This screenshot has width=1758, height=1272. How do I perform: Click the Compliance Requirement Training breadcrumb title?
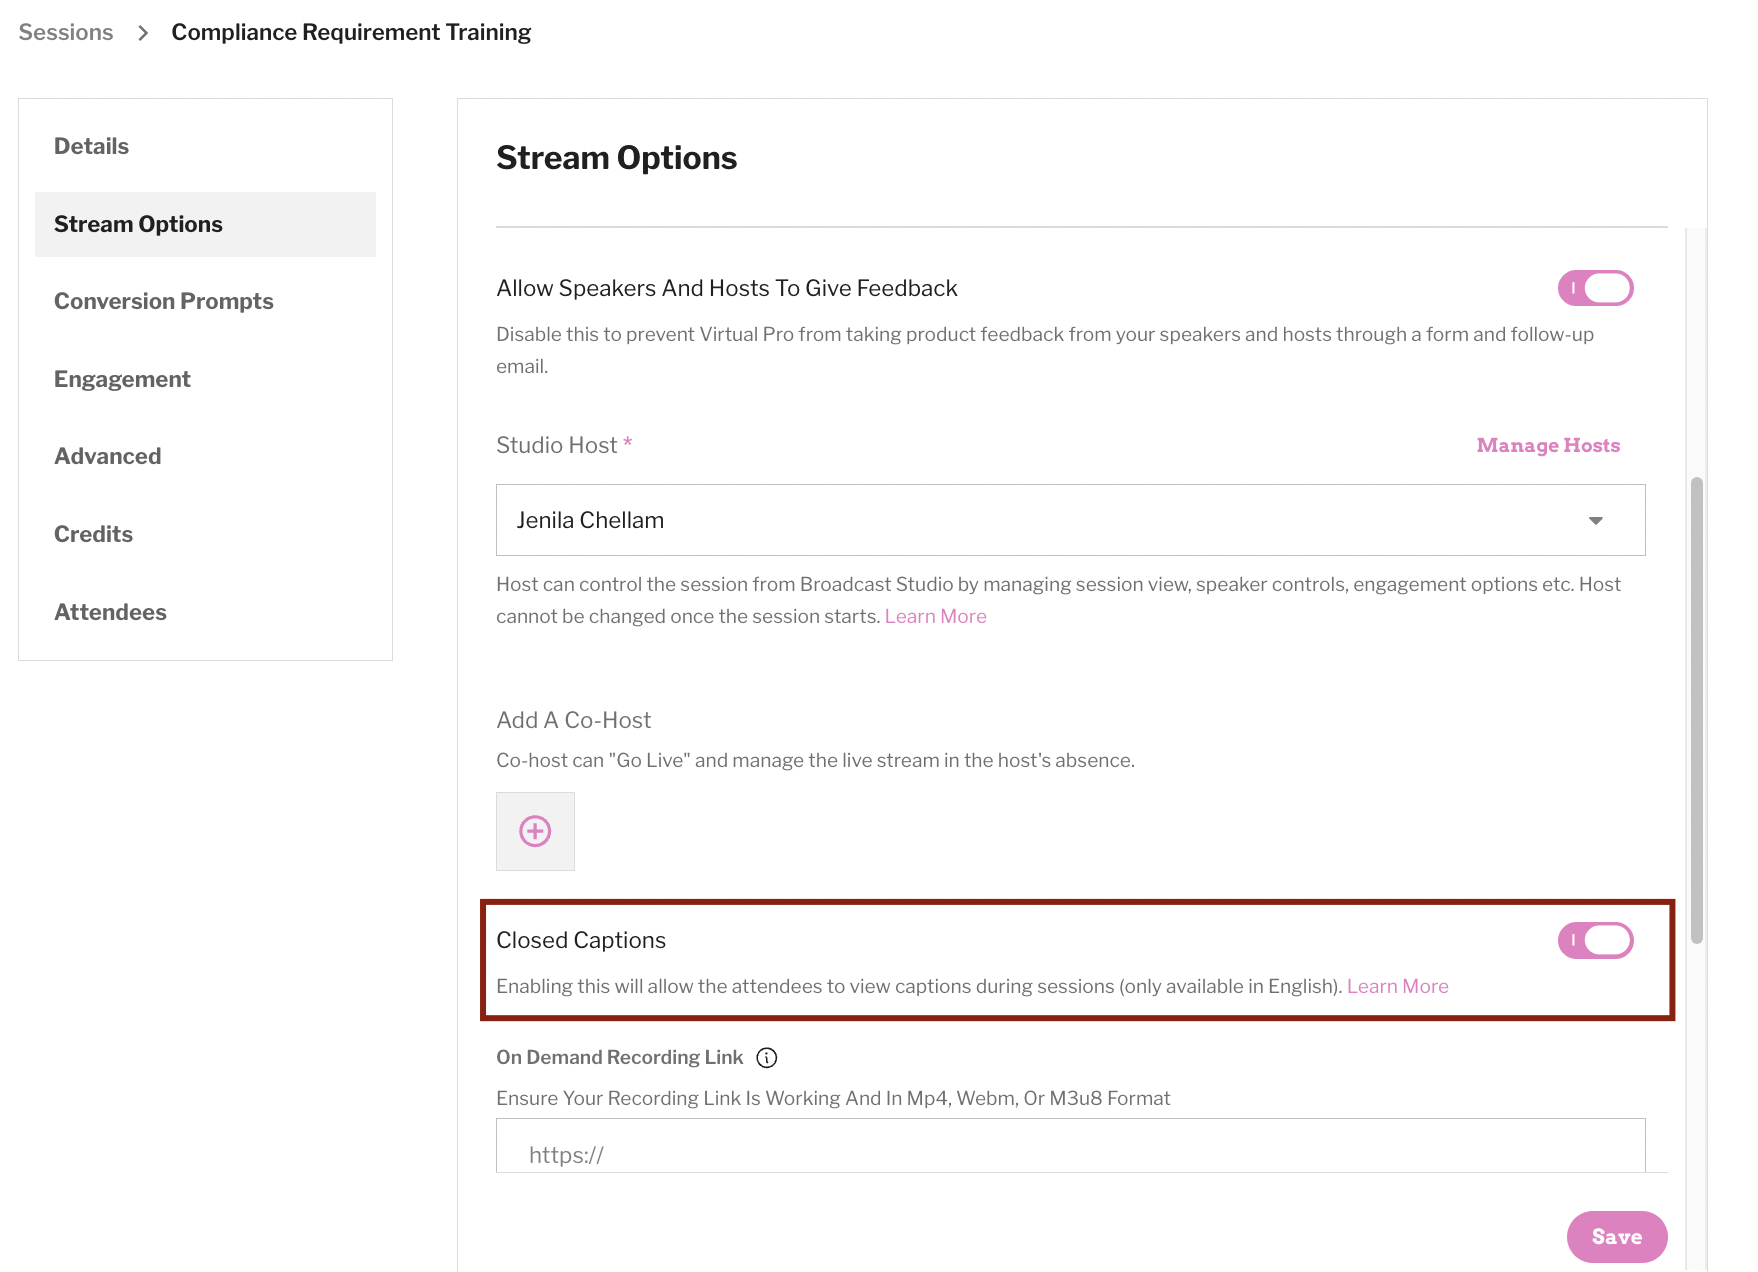351,32
